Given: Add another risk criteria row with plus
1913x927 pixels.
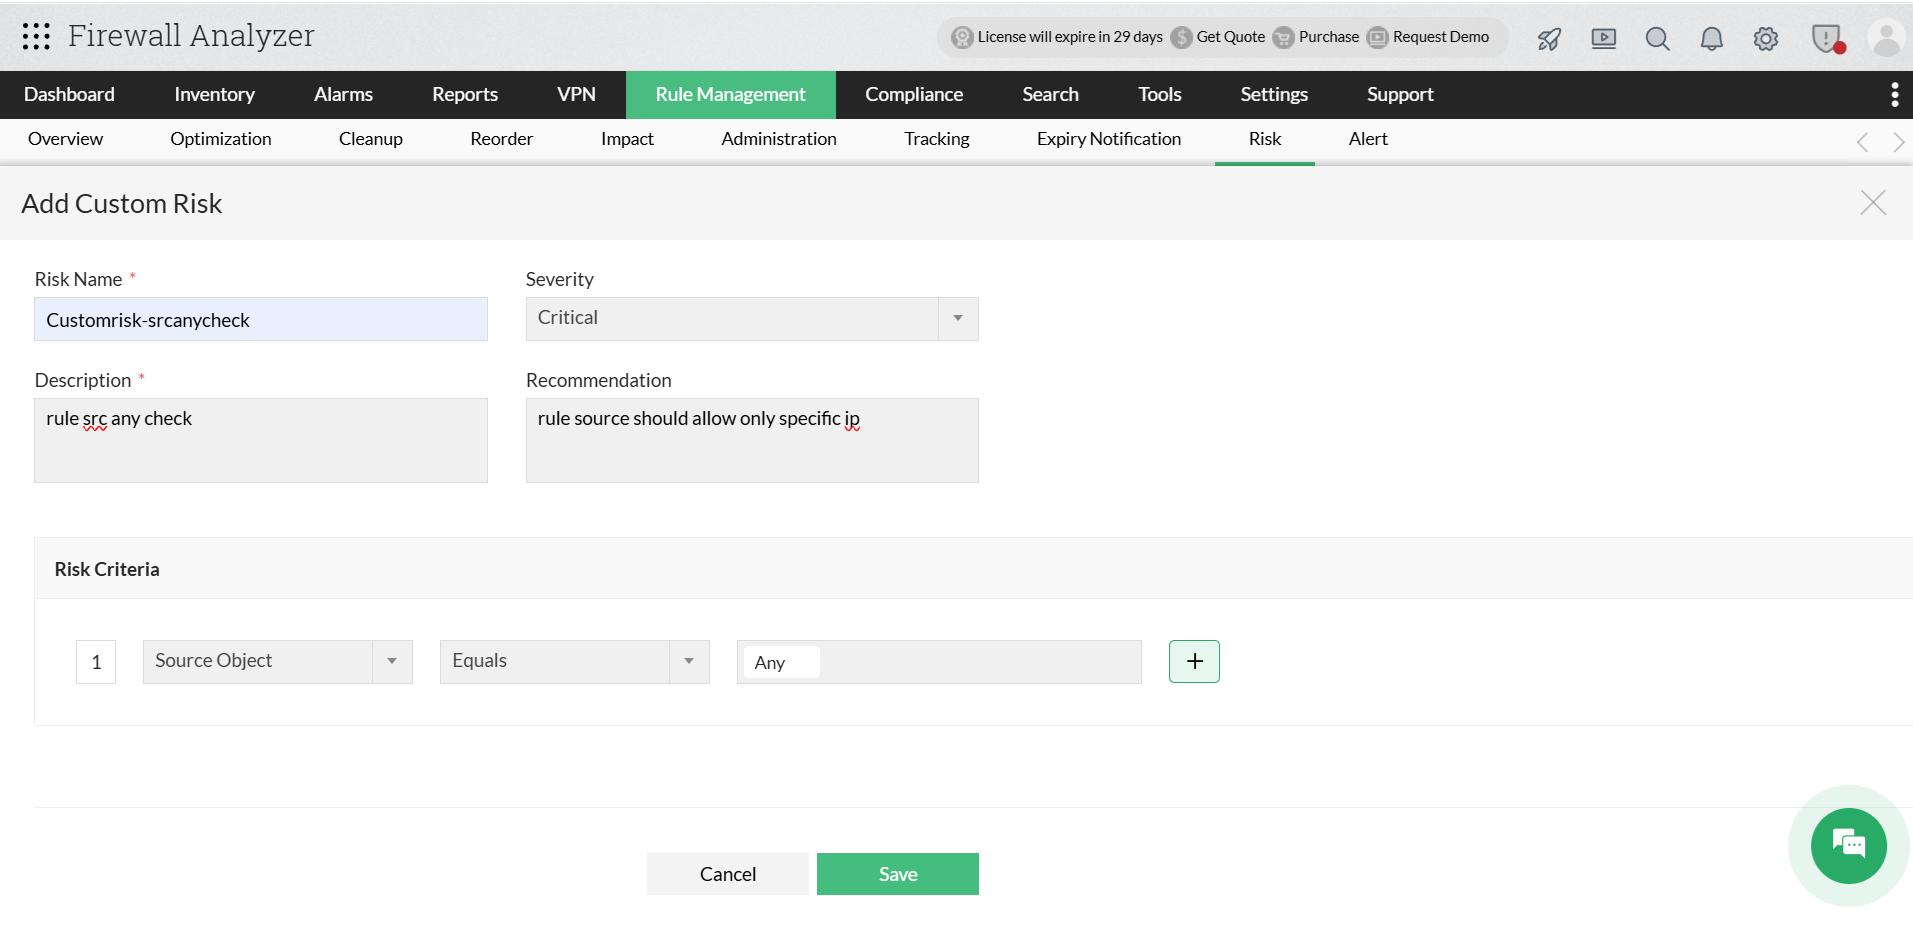Looking at the screenshot, I should (1194, 661).
